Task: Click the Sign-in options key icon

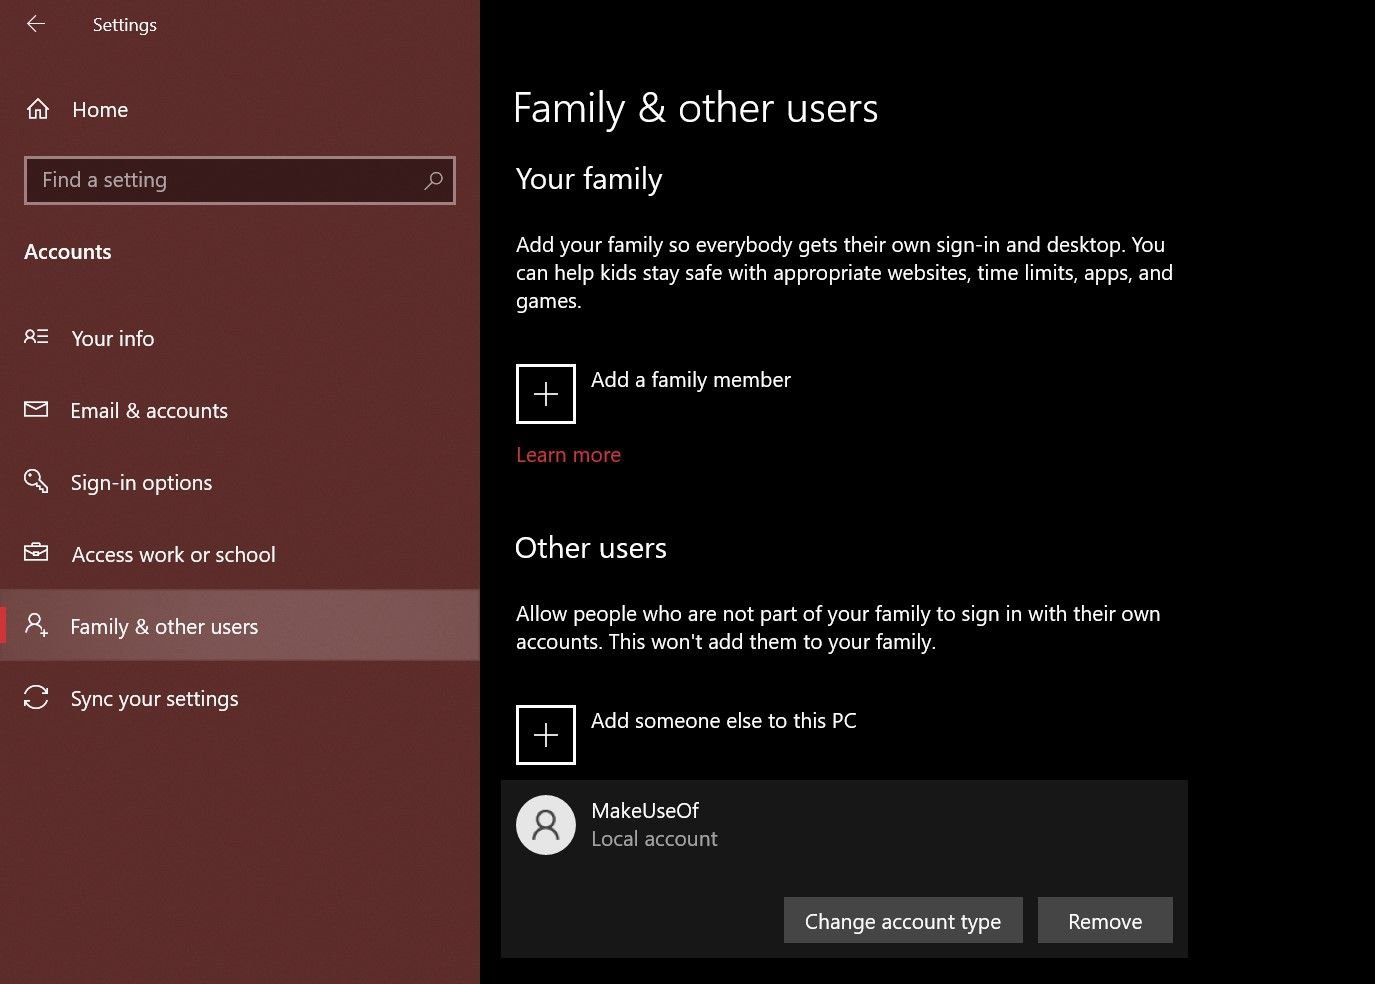Action: pyautogui.click(x=36, y=482)
